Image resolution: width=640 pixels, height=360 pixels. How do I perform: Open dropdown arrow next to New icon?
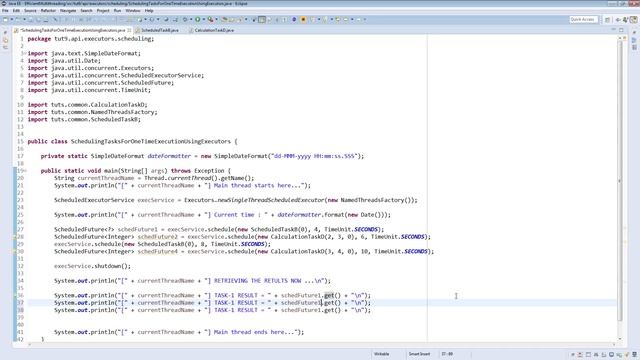click(11, 19)
